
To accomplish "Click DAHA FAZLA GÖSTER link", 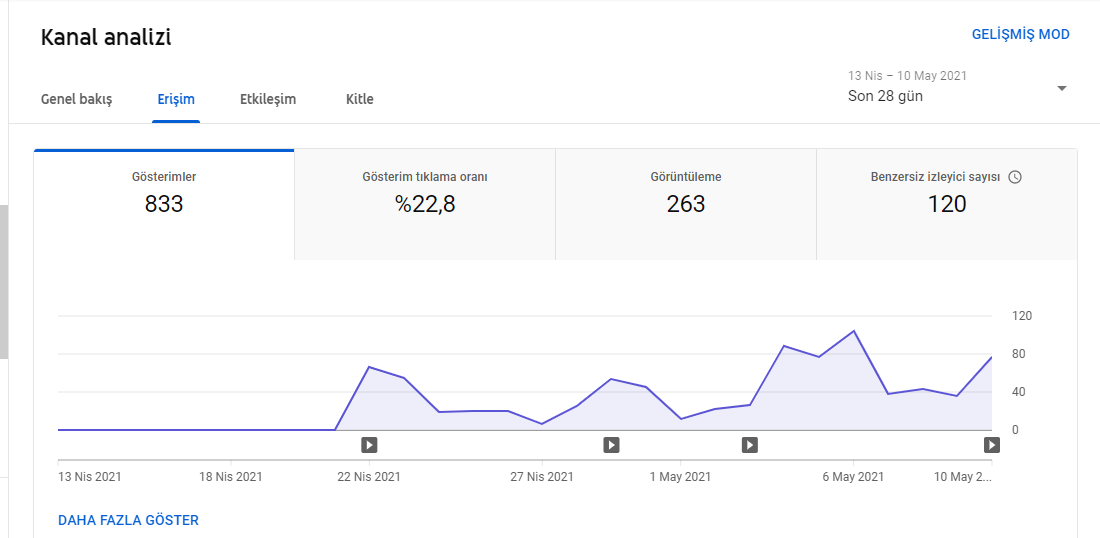I will tap(128, 520).
